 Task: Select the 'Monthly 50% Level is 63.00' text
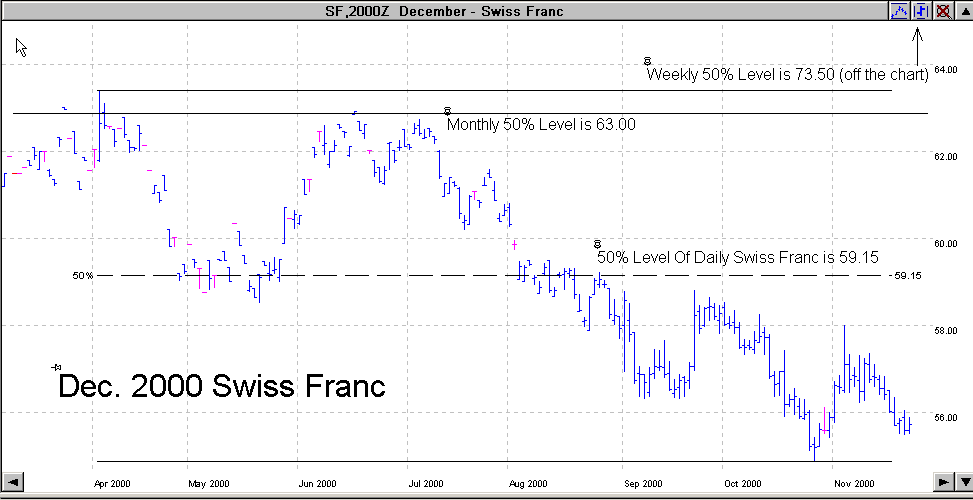click(x=541, y=125)
